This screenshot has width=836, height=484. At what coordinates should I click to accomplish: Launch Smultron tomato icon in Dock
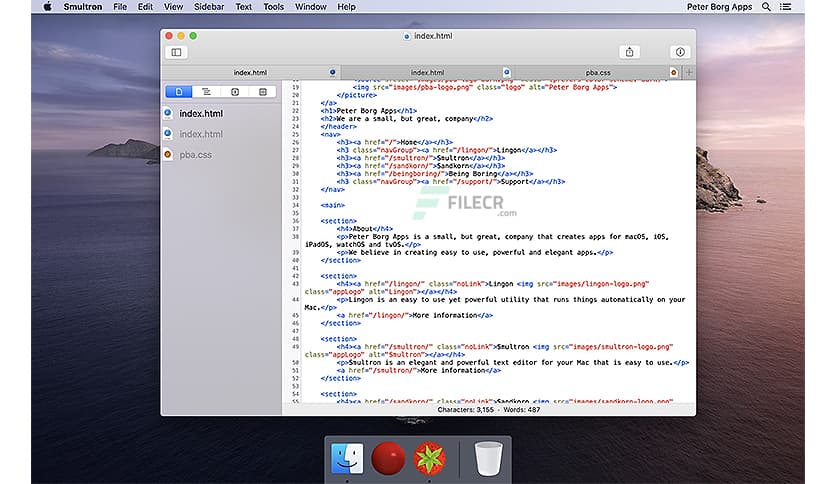[x=428, y=459]
